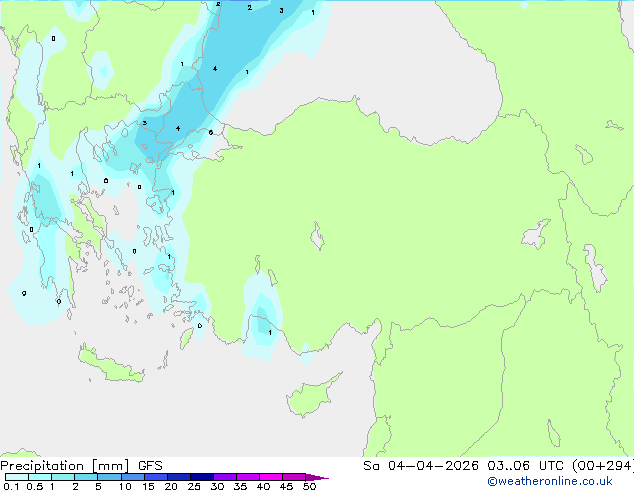Viewport: 634px width, 490px height.
Task: Select the purple swatch between 30 and 35
Action: pyautogui.click(x=225, y=477)
